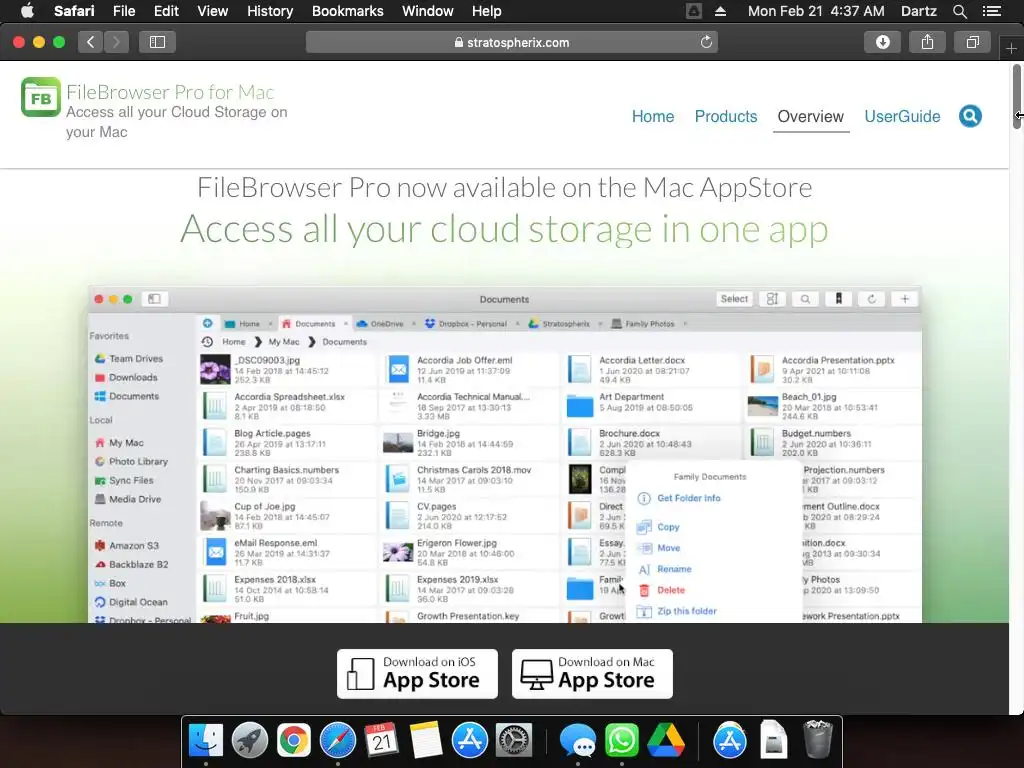1024x768 pixels.
Task: Open the Edit menu
Action: tap(166, 11)
